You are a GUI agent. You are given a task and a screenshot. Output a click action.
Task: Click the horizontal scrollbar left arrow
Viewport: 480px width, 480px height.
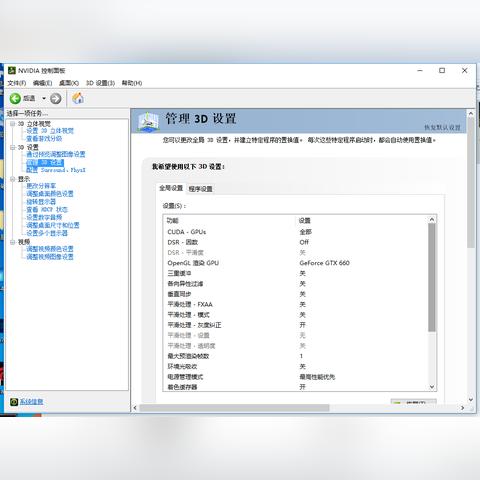135,408
